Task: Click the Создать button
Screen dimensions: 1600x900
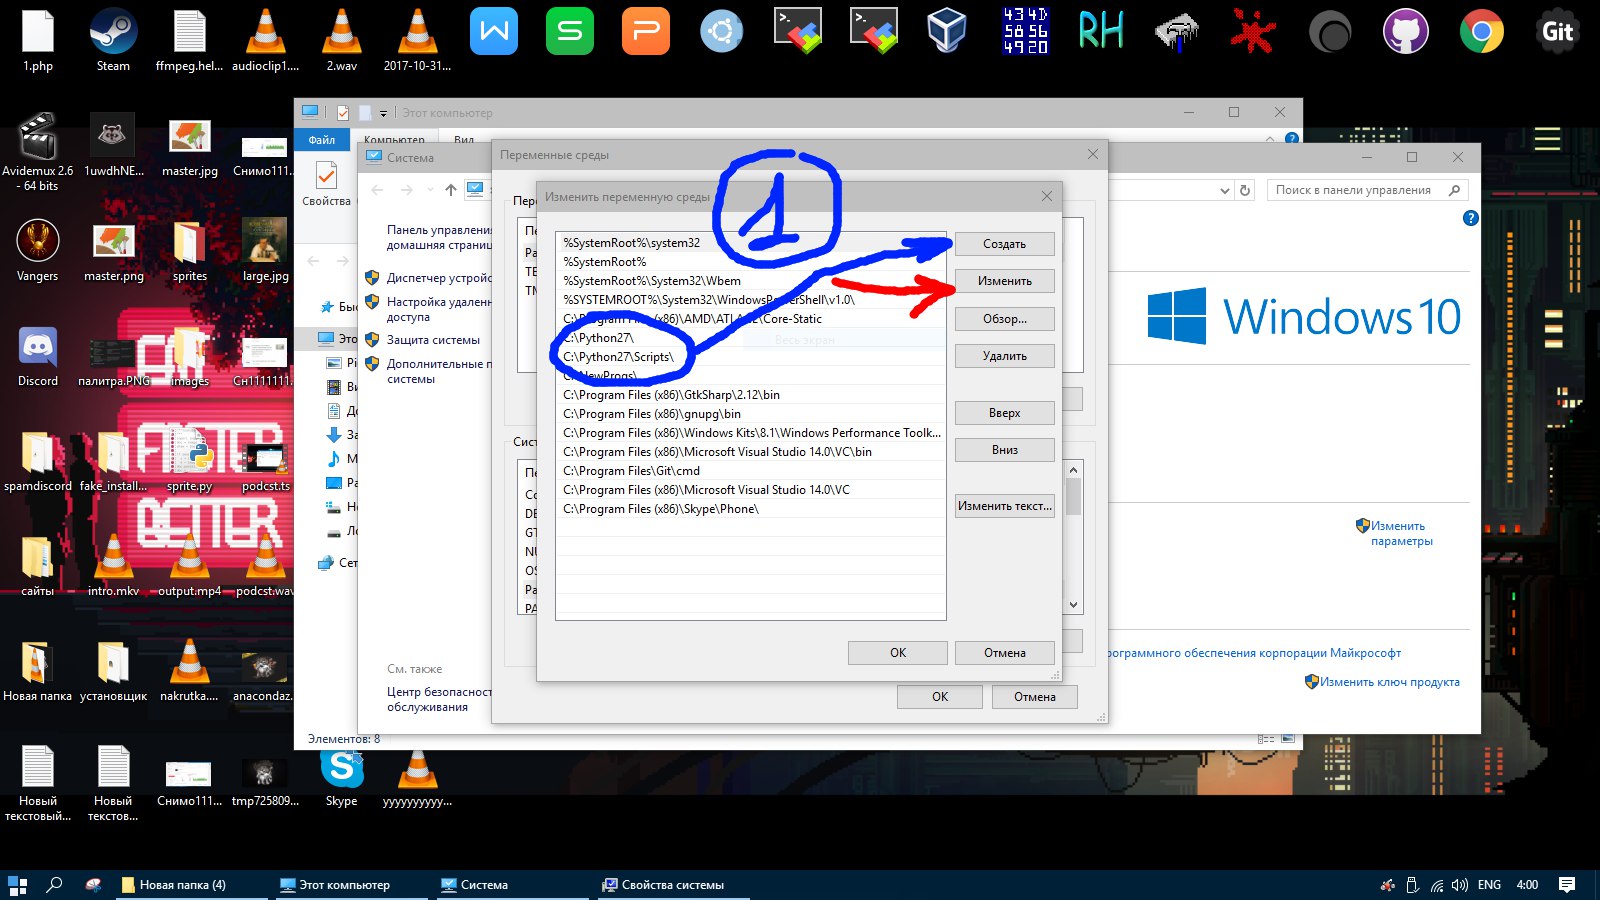Action: click(x=1004, y=244)
